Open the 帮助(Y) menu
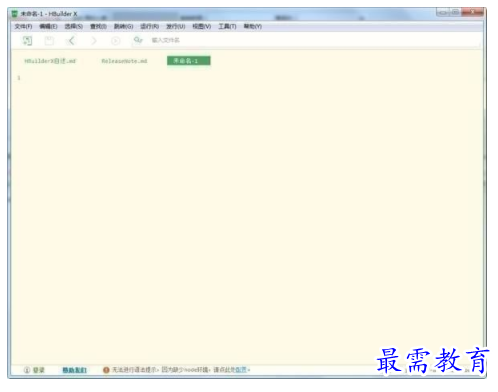The width and height of the screenshot is (498, 392). 253,26
